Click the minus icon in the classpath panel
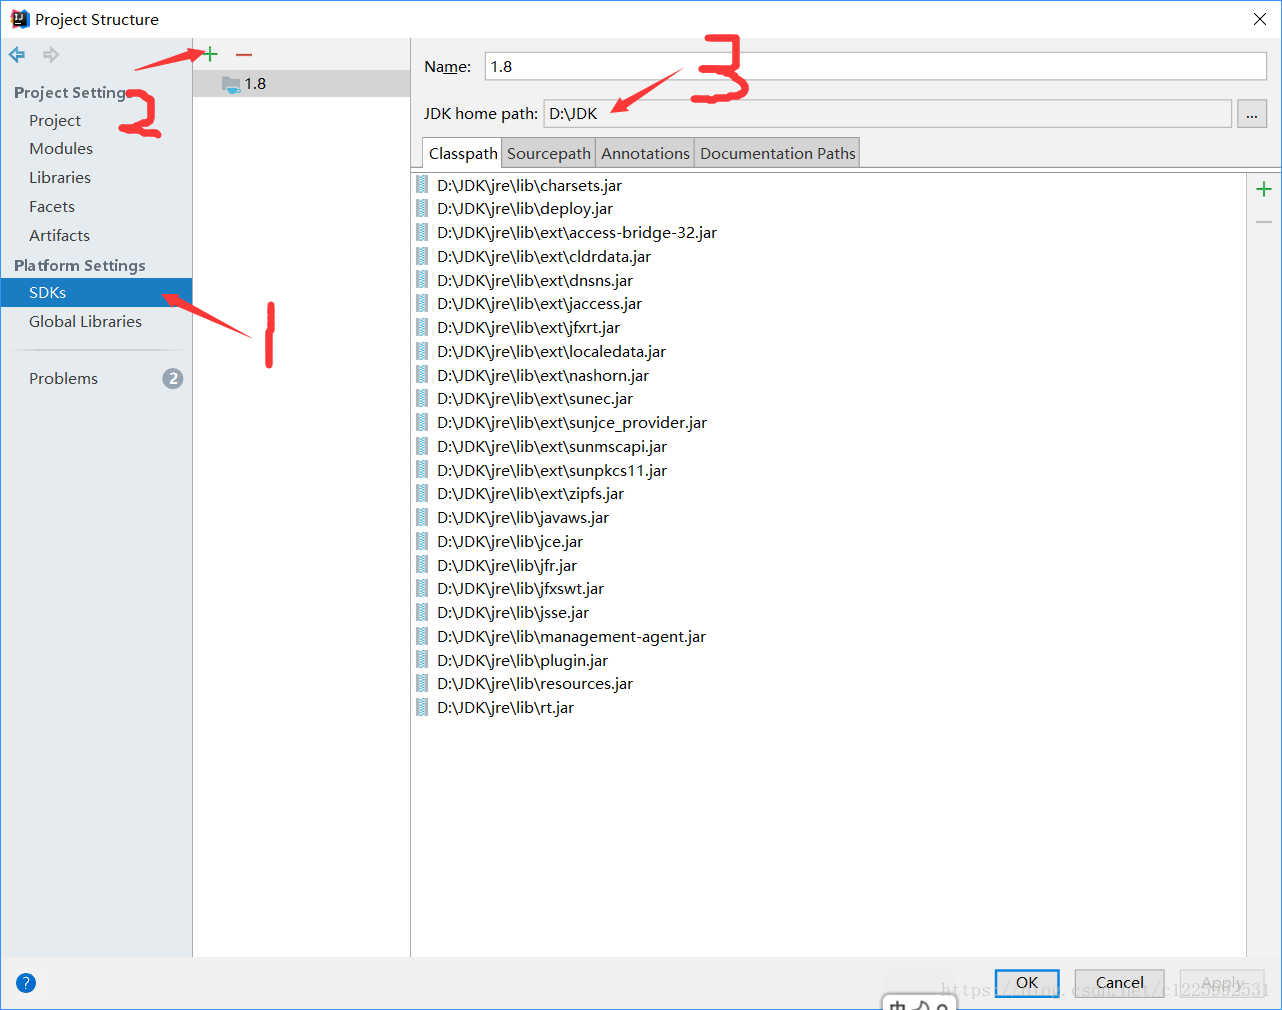The height and width of the screenshot is (1010, 1282). (x=1264, y=221)
